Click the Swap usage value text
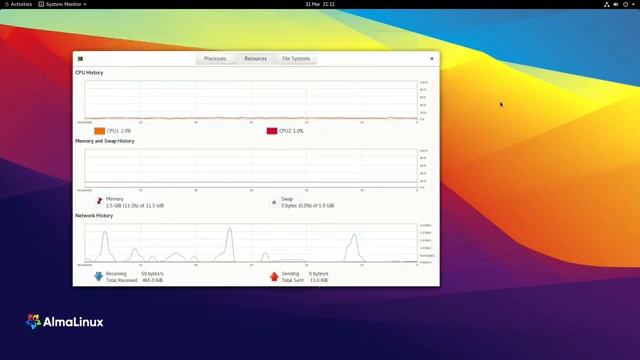 [307, 206]
